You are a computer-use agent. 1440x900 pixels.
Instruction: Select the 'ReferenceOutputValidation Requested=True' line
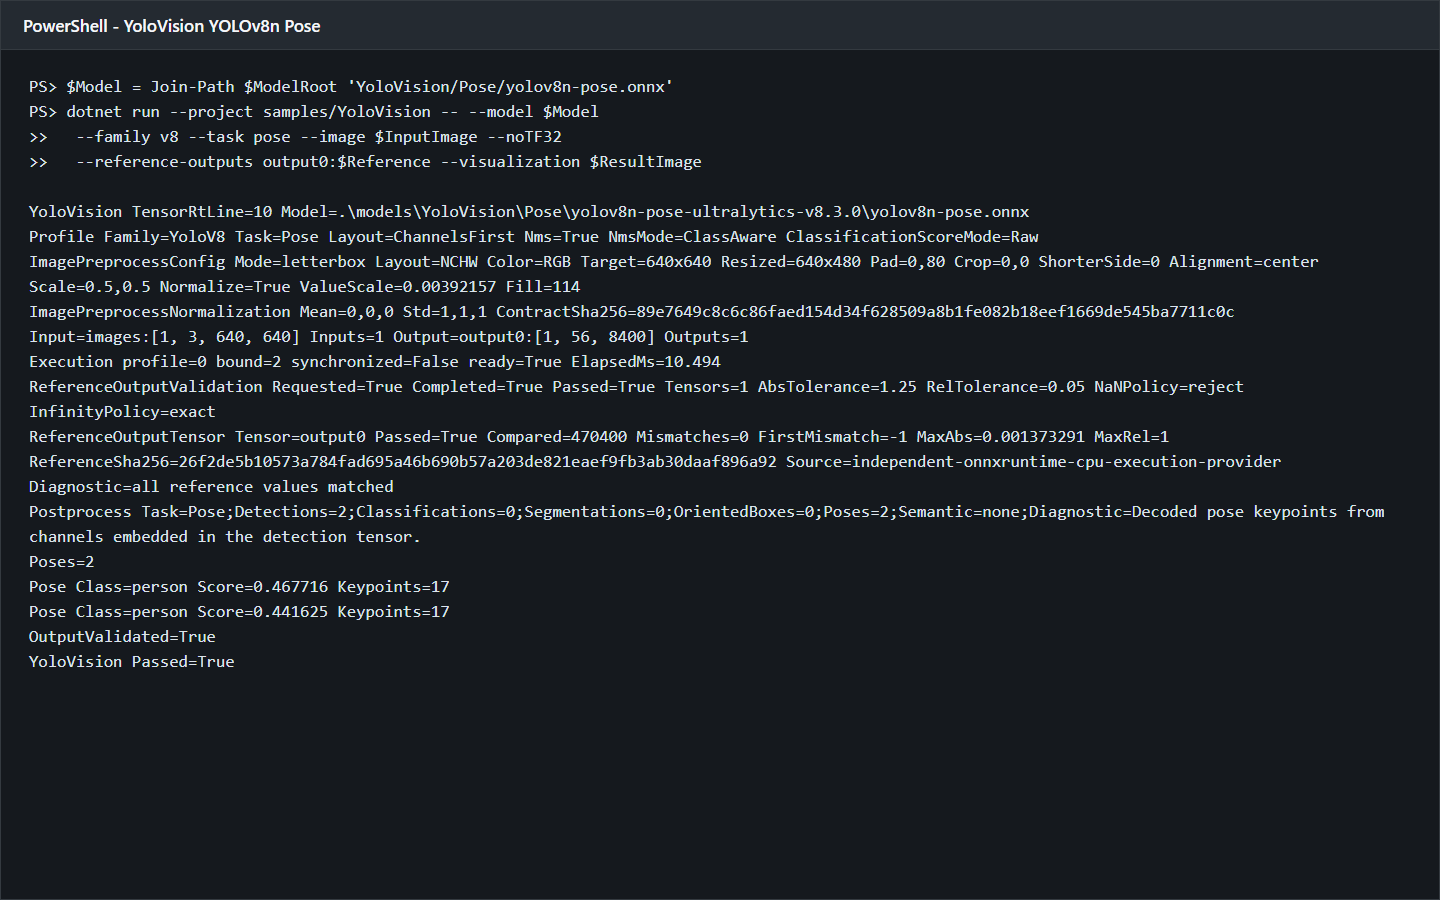[636, 387]
